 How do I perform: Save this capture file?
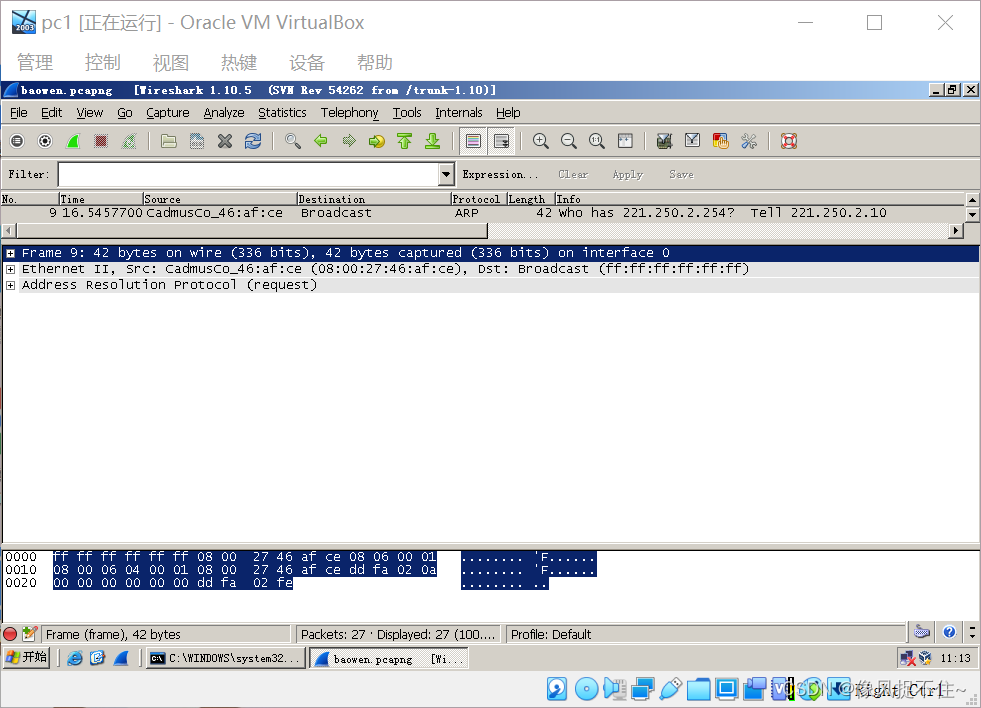pos(196,141)
